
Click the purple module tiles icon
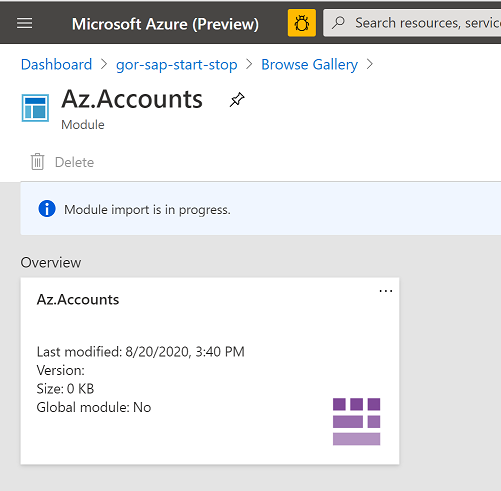(x=356, y=422)
